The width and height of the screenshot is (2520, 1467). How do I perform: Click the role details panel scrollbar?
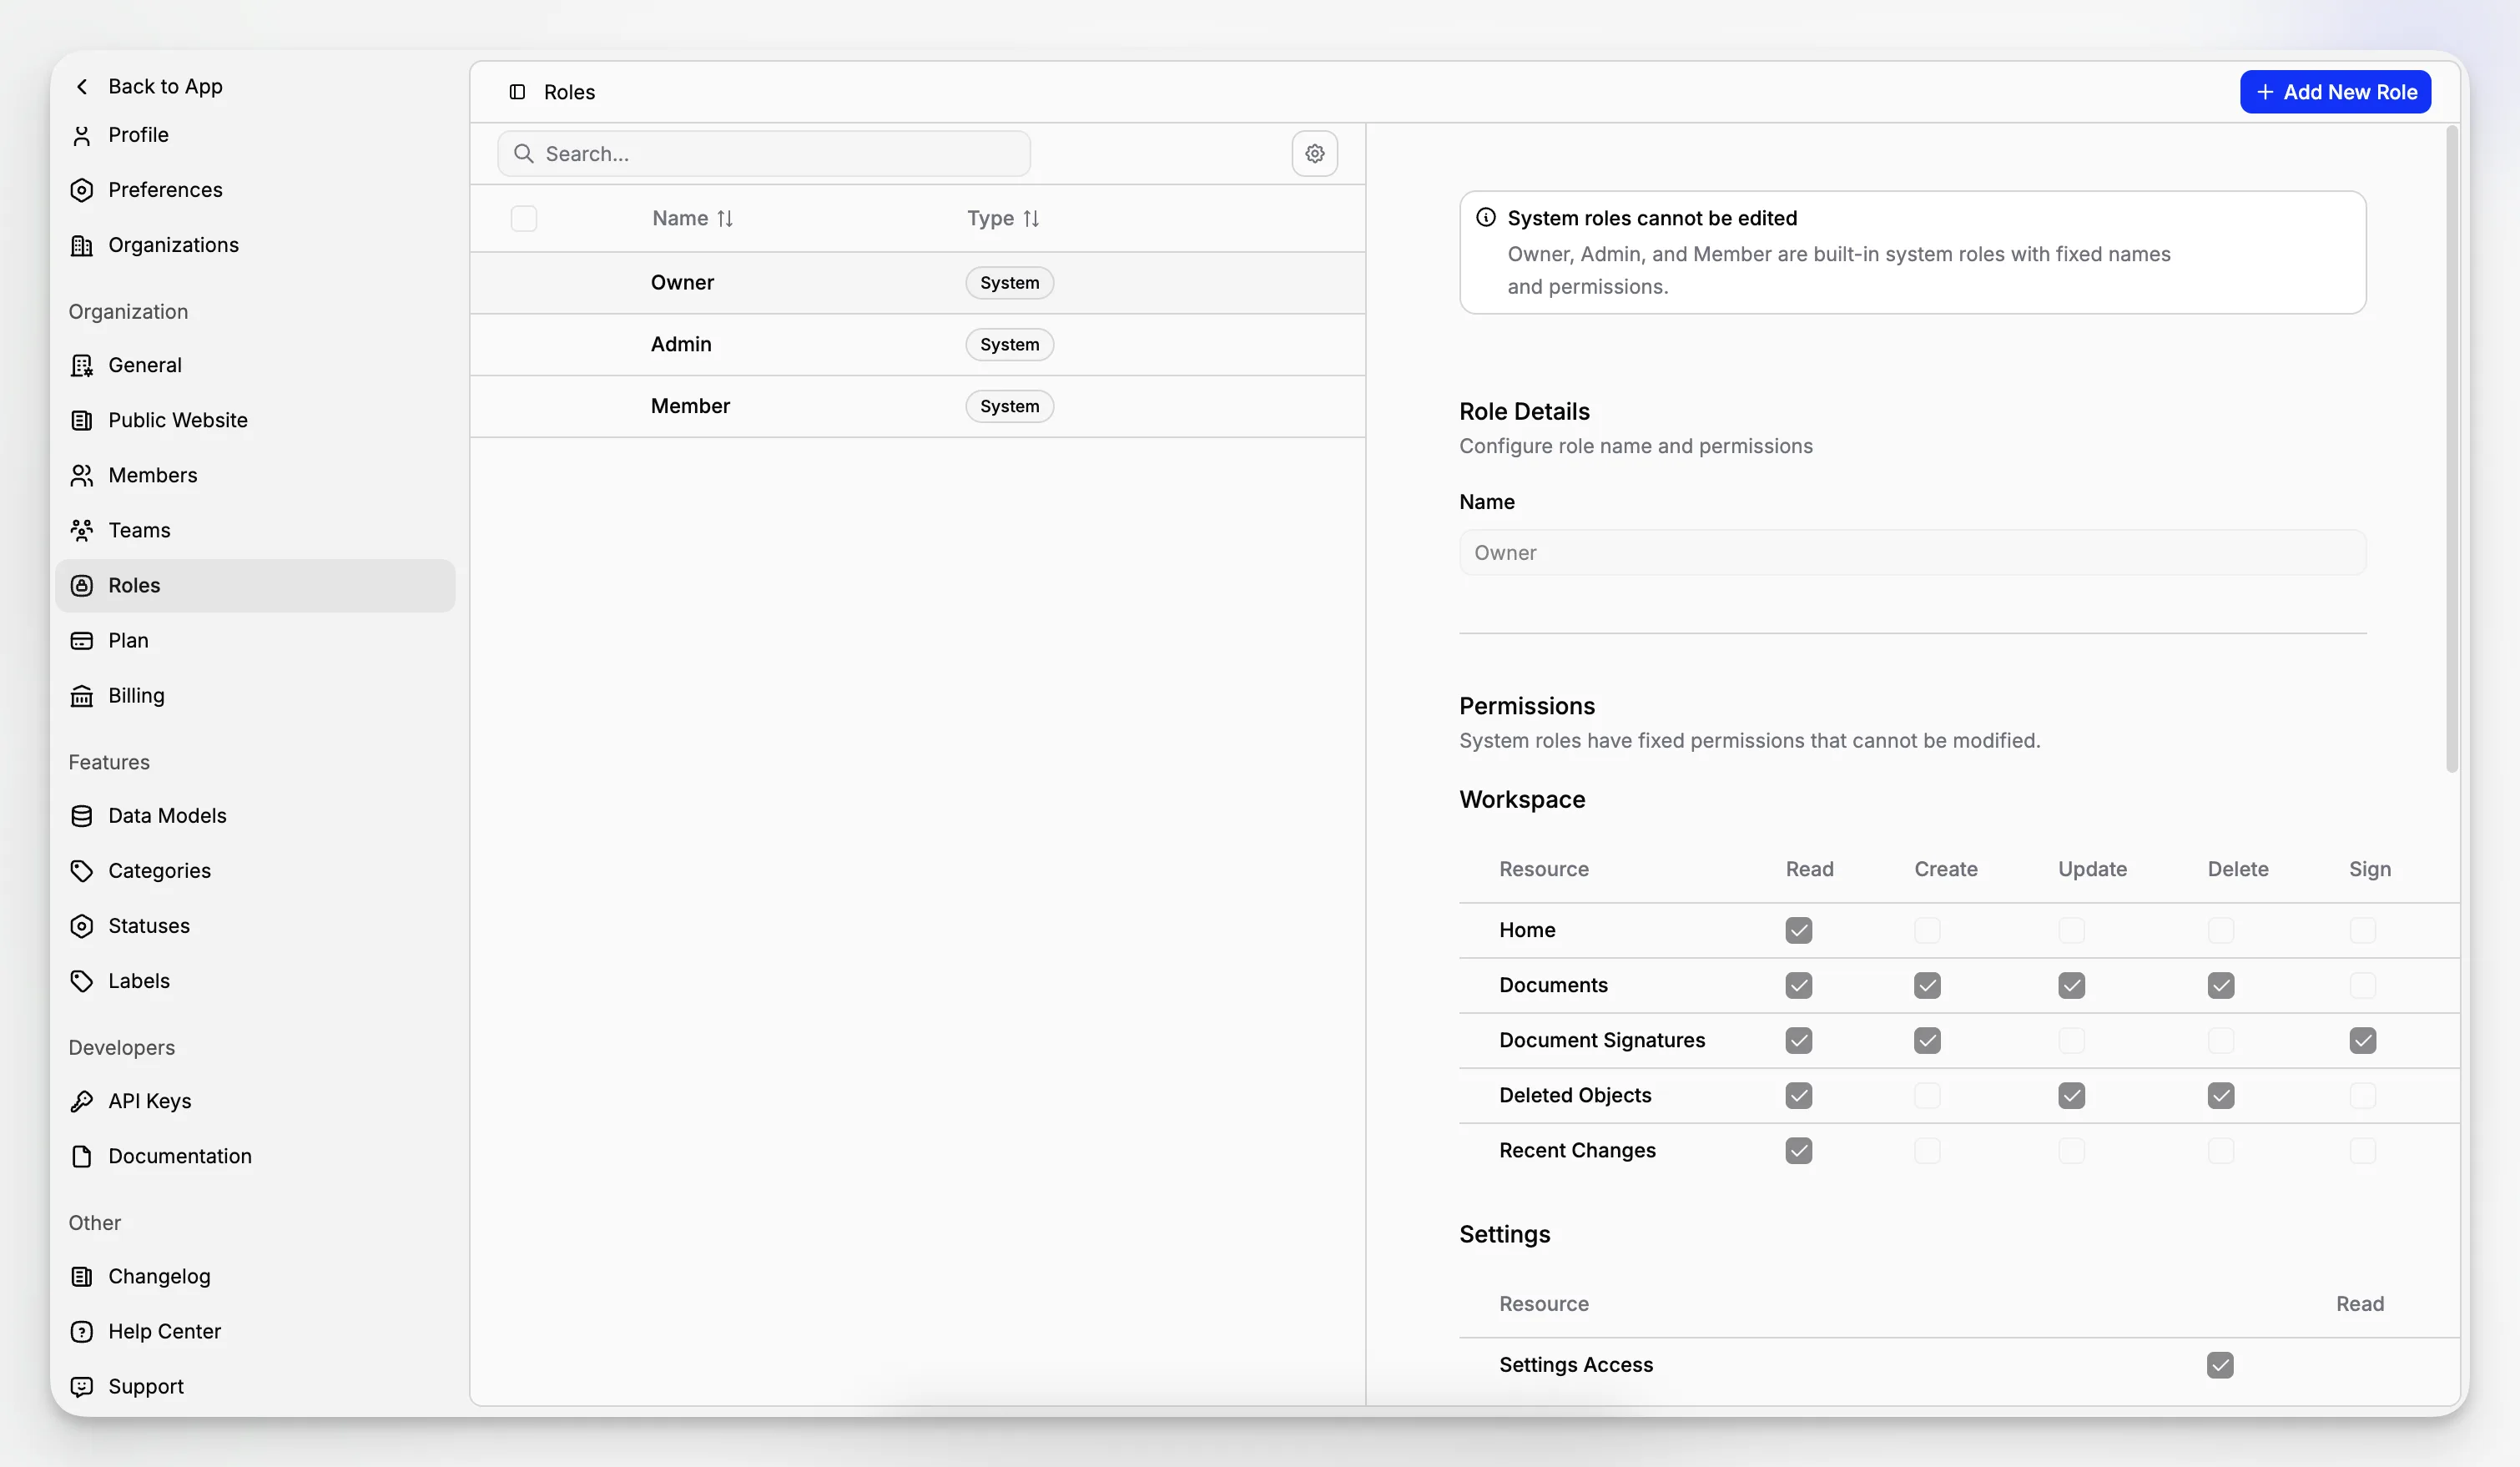tap(2451, 449)
